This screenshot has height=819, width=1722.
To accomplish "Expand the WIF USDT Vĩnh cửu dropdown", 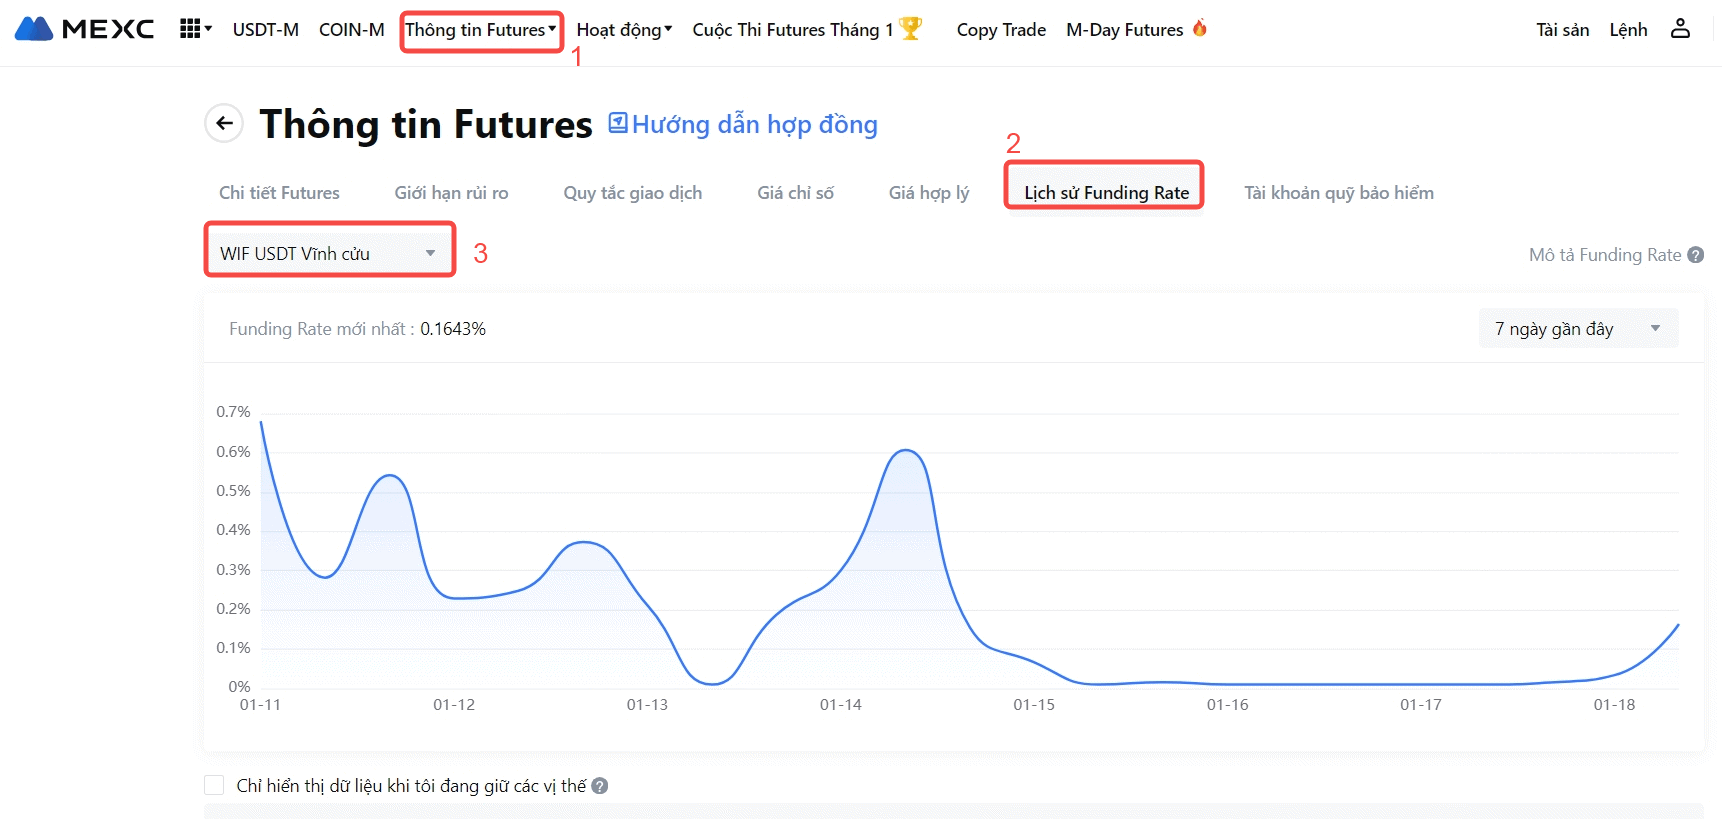I will [x=329, y=253].
